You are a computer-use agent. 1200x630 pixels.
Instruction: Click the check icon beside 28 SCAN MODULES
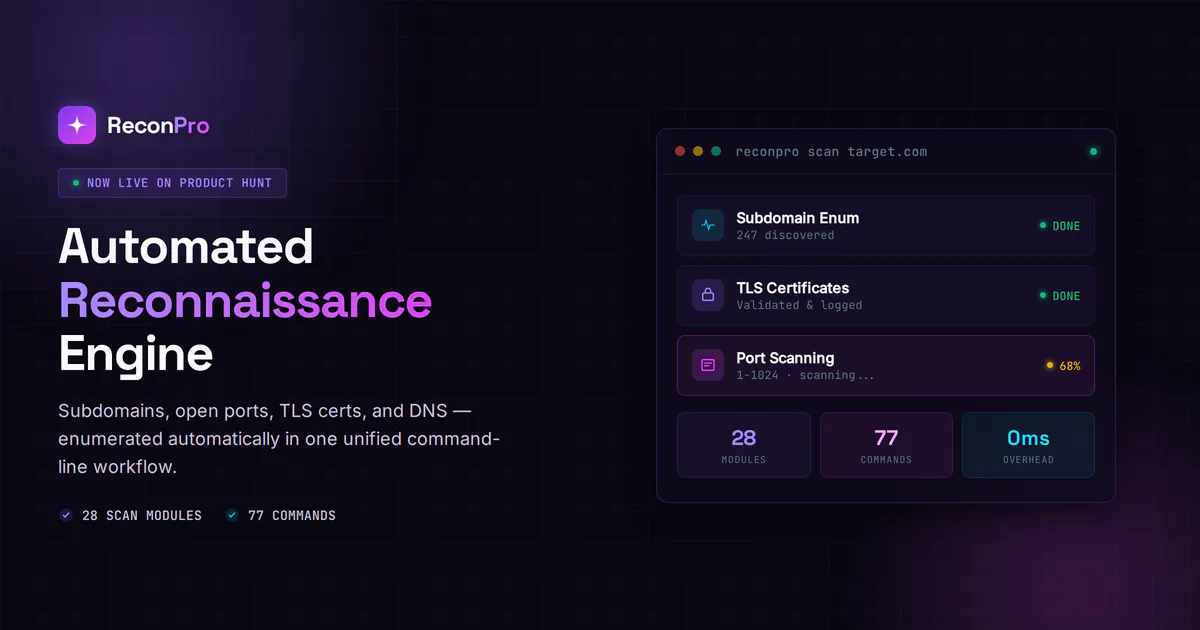pyautogui.click(x=66, y=515)
